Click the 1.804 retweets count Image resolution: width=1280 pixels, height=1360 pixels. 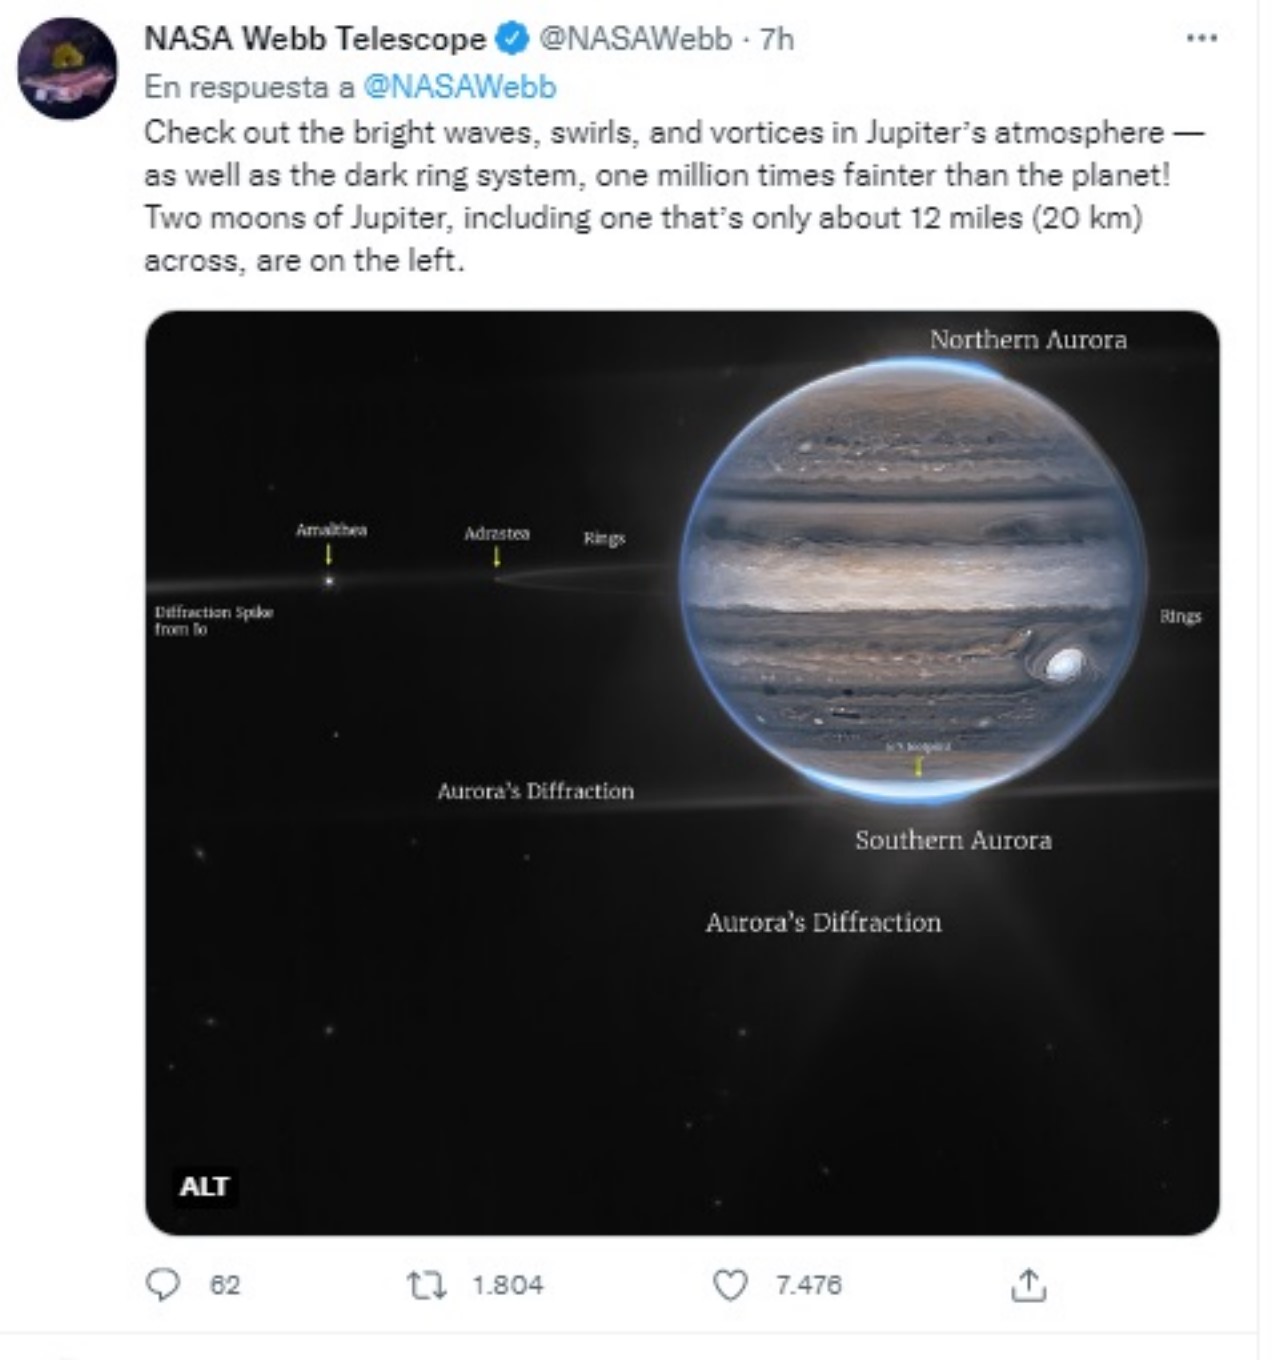point(508,1284)
